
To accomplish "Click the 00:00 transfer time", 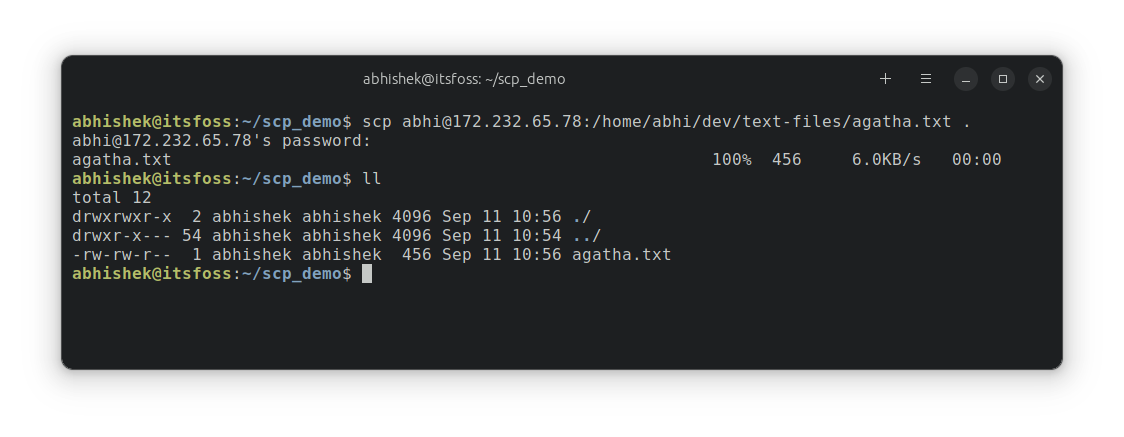I will tap(976, 160).
